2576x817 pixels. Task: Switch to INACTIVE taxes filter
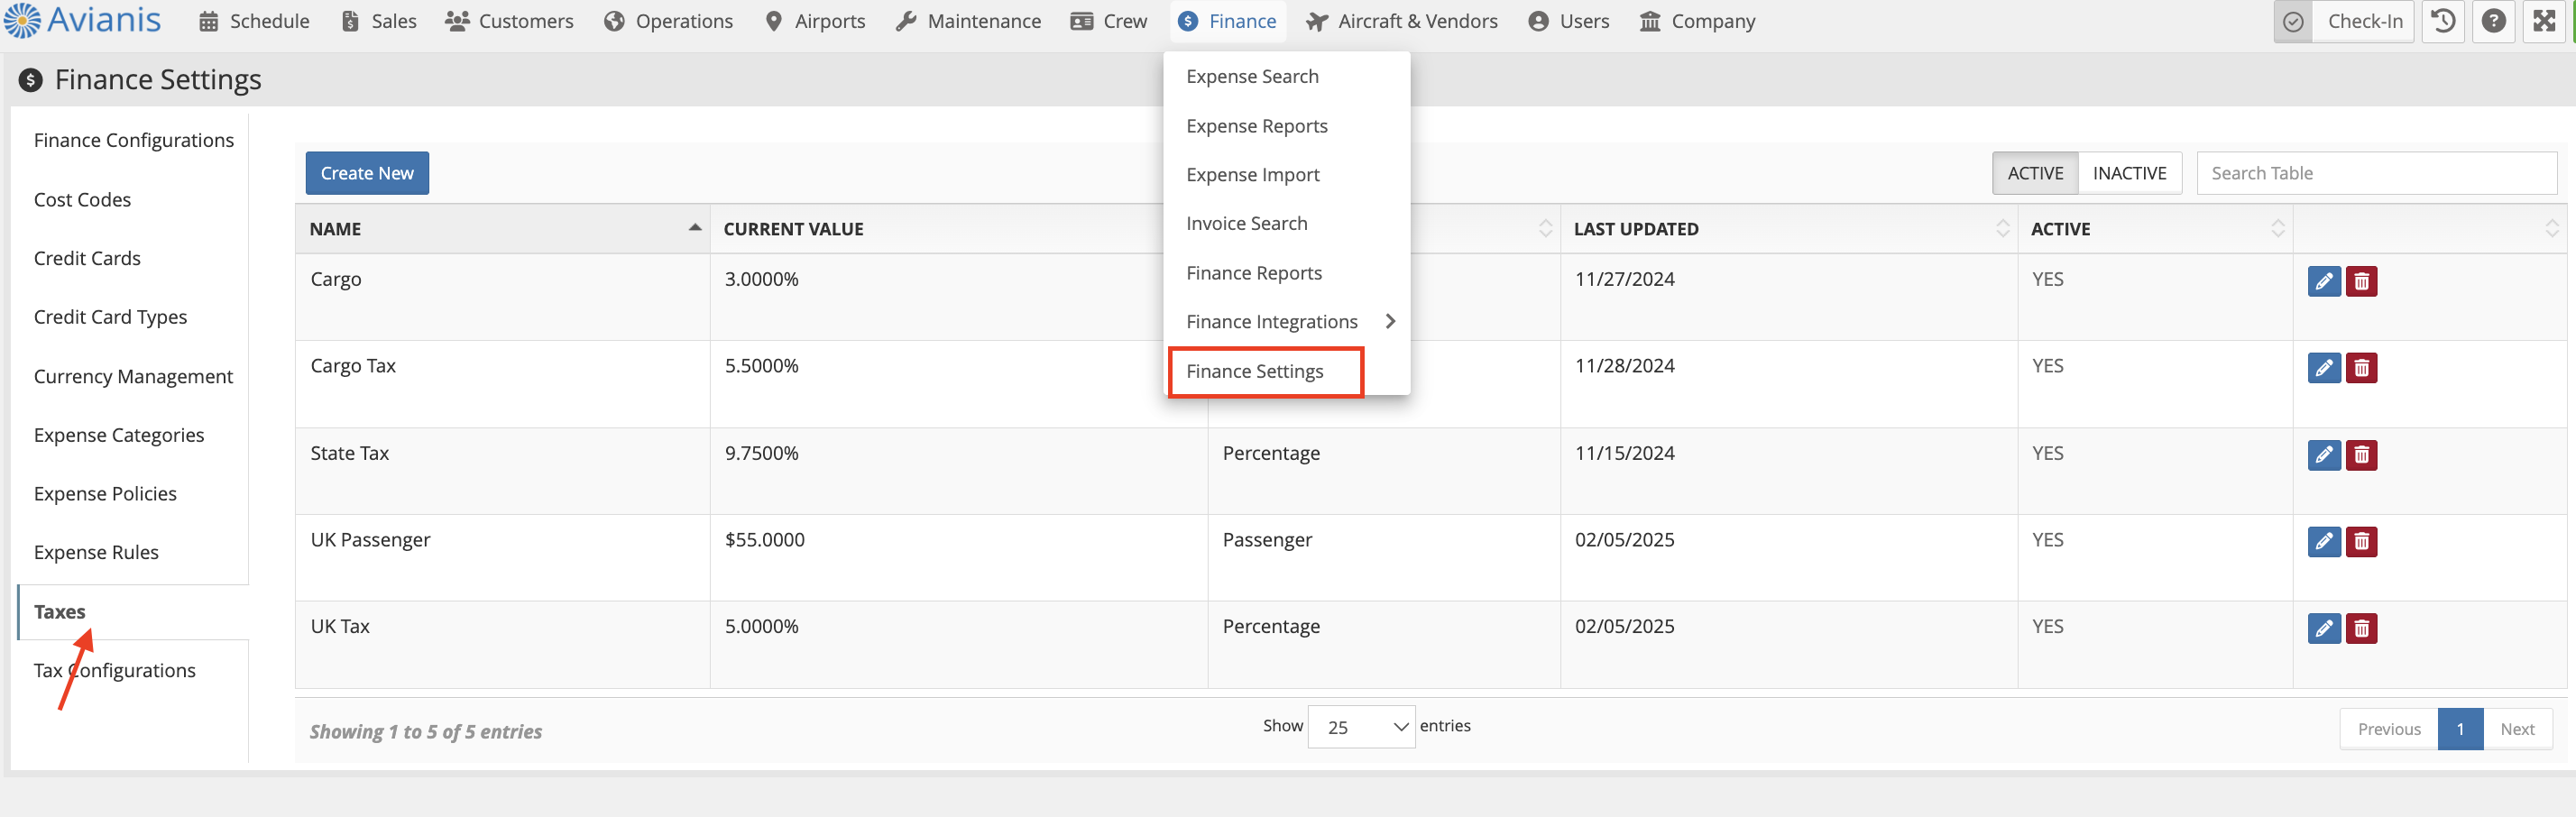point(2129,174)
